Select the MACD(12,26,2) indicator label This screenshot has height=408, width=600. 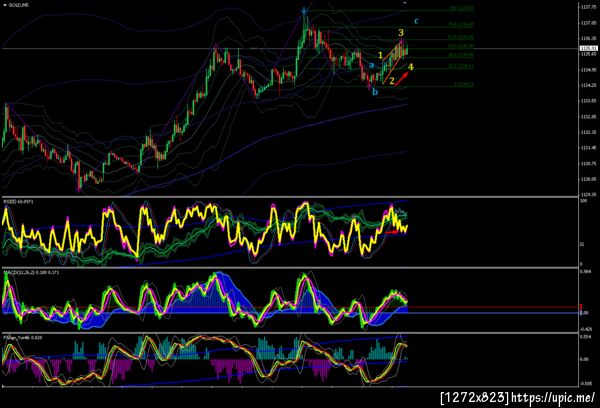31,273
